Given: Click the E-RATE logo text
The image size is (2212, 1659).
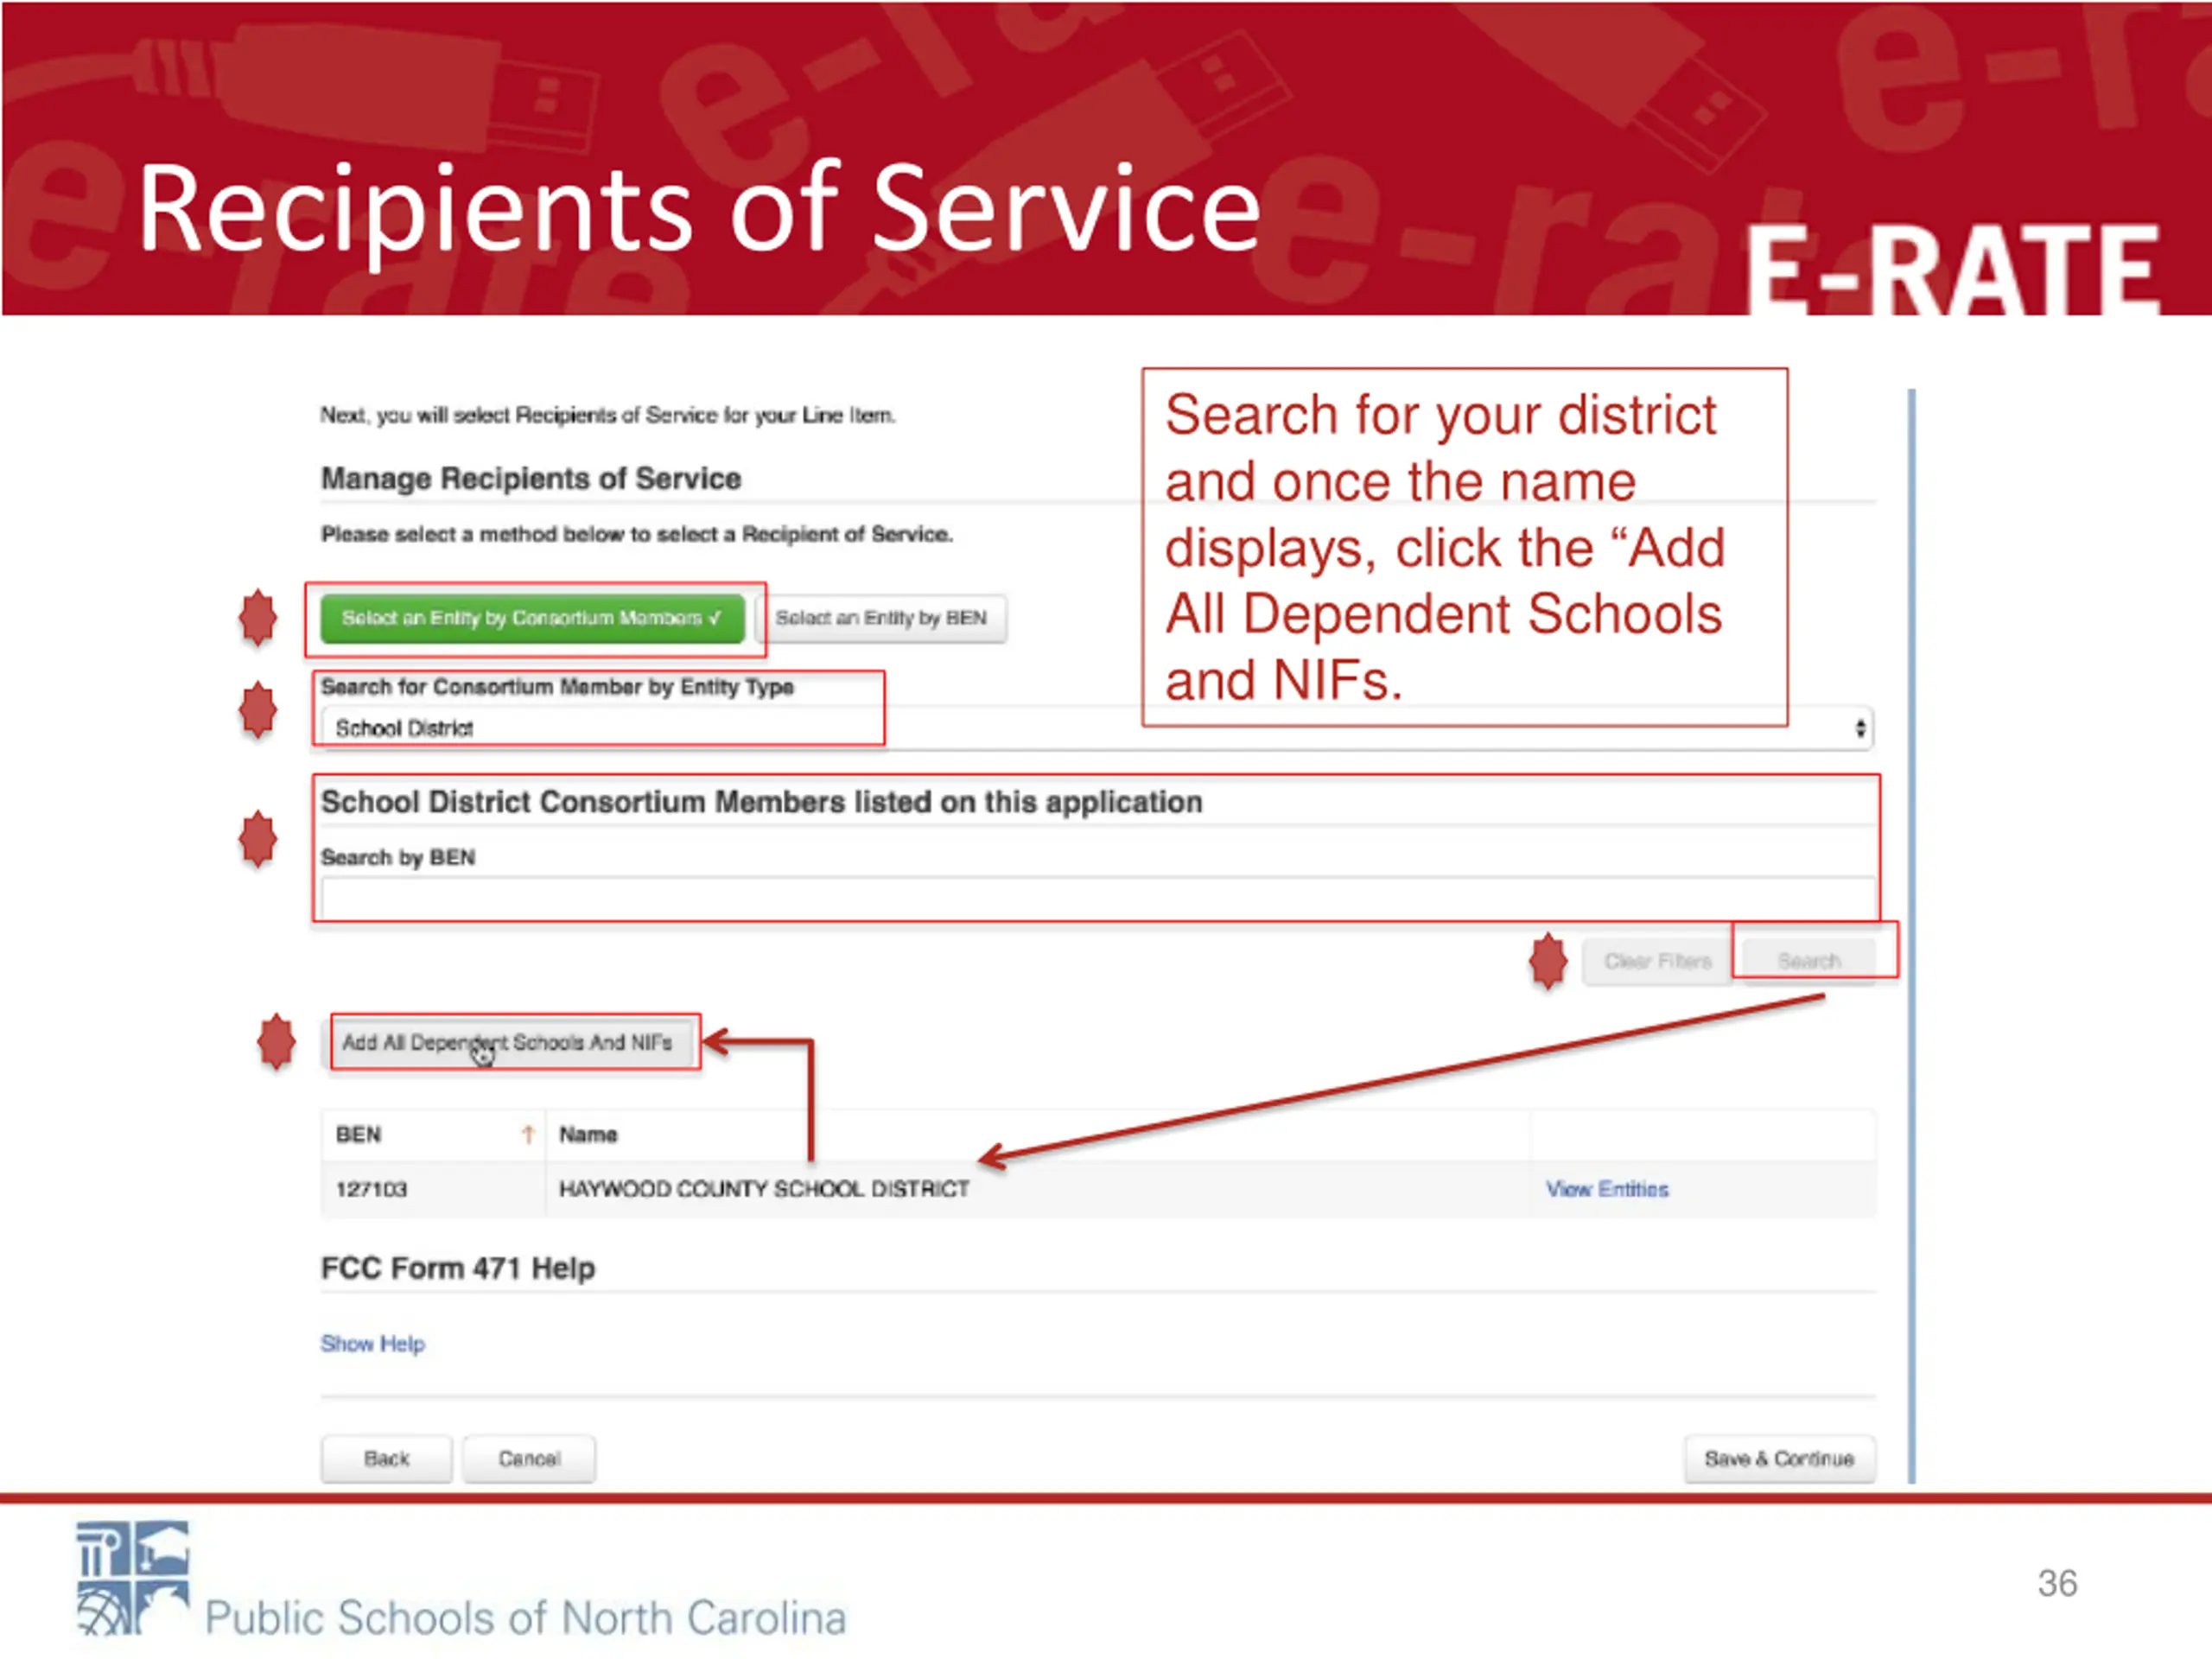Looking at the screenshot, I should tap(1951, 268).
